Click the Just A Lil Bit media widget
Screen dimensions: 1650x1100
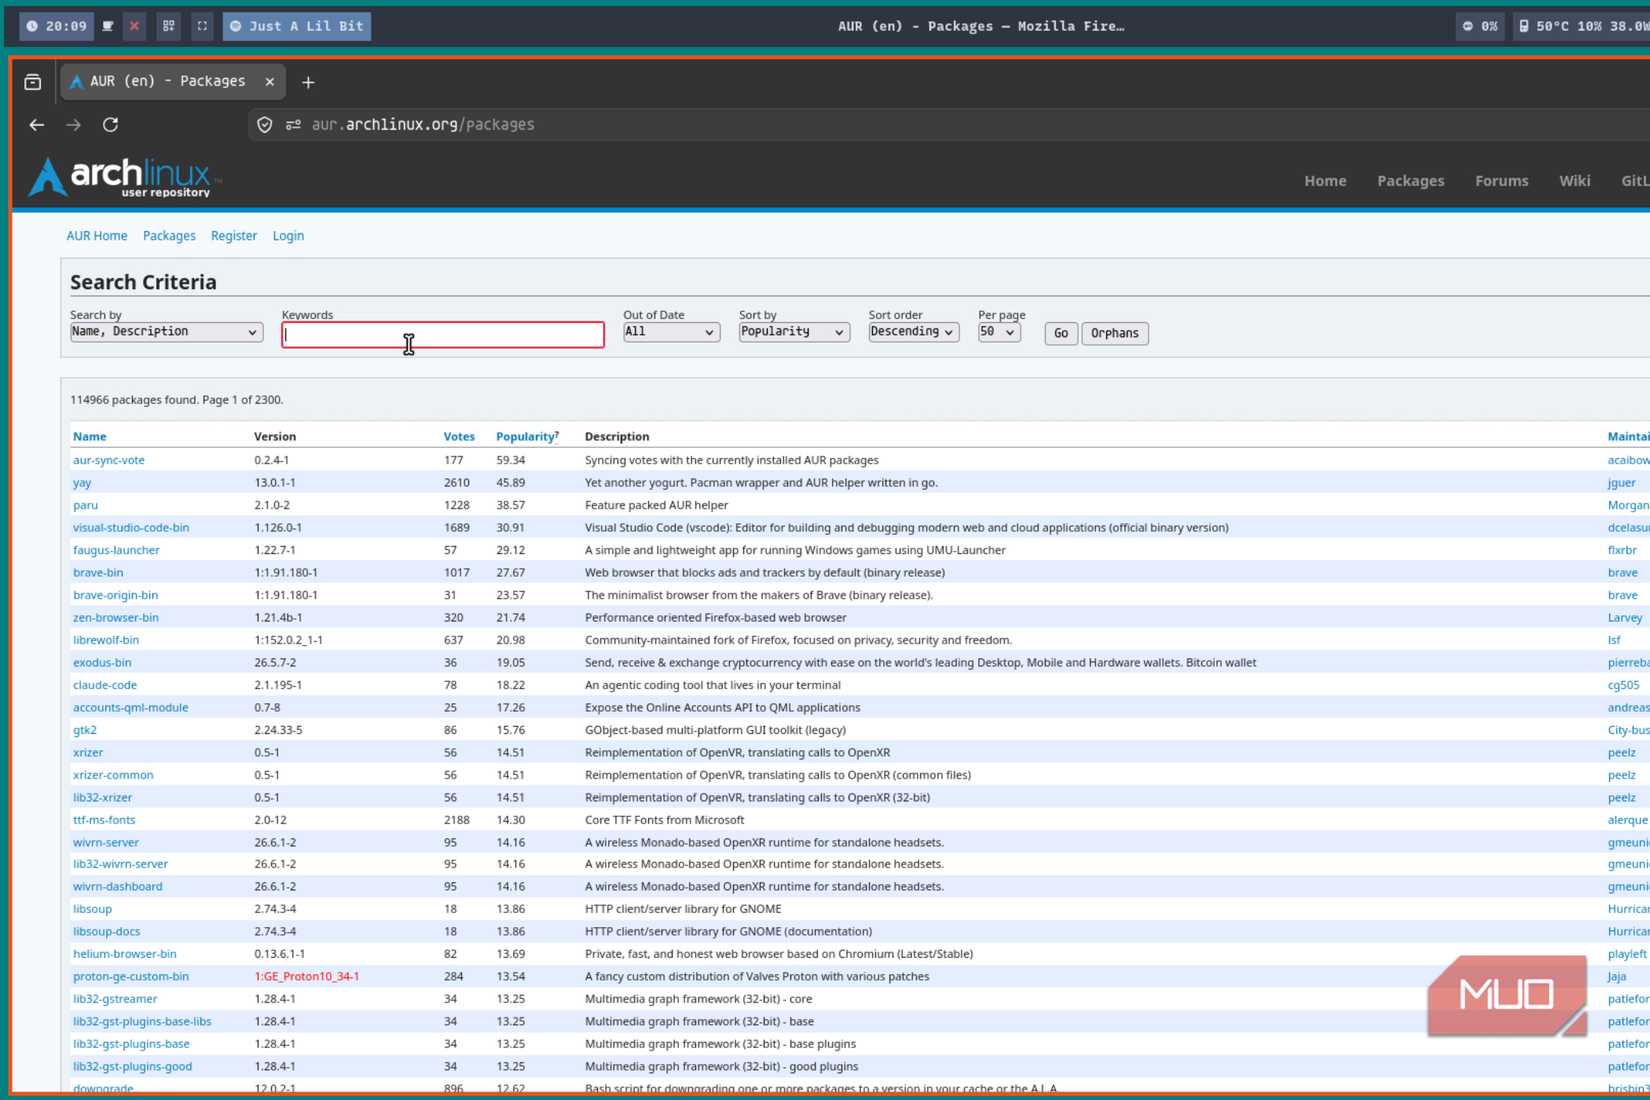coord(297,26)
